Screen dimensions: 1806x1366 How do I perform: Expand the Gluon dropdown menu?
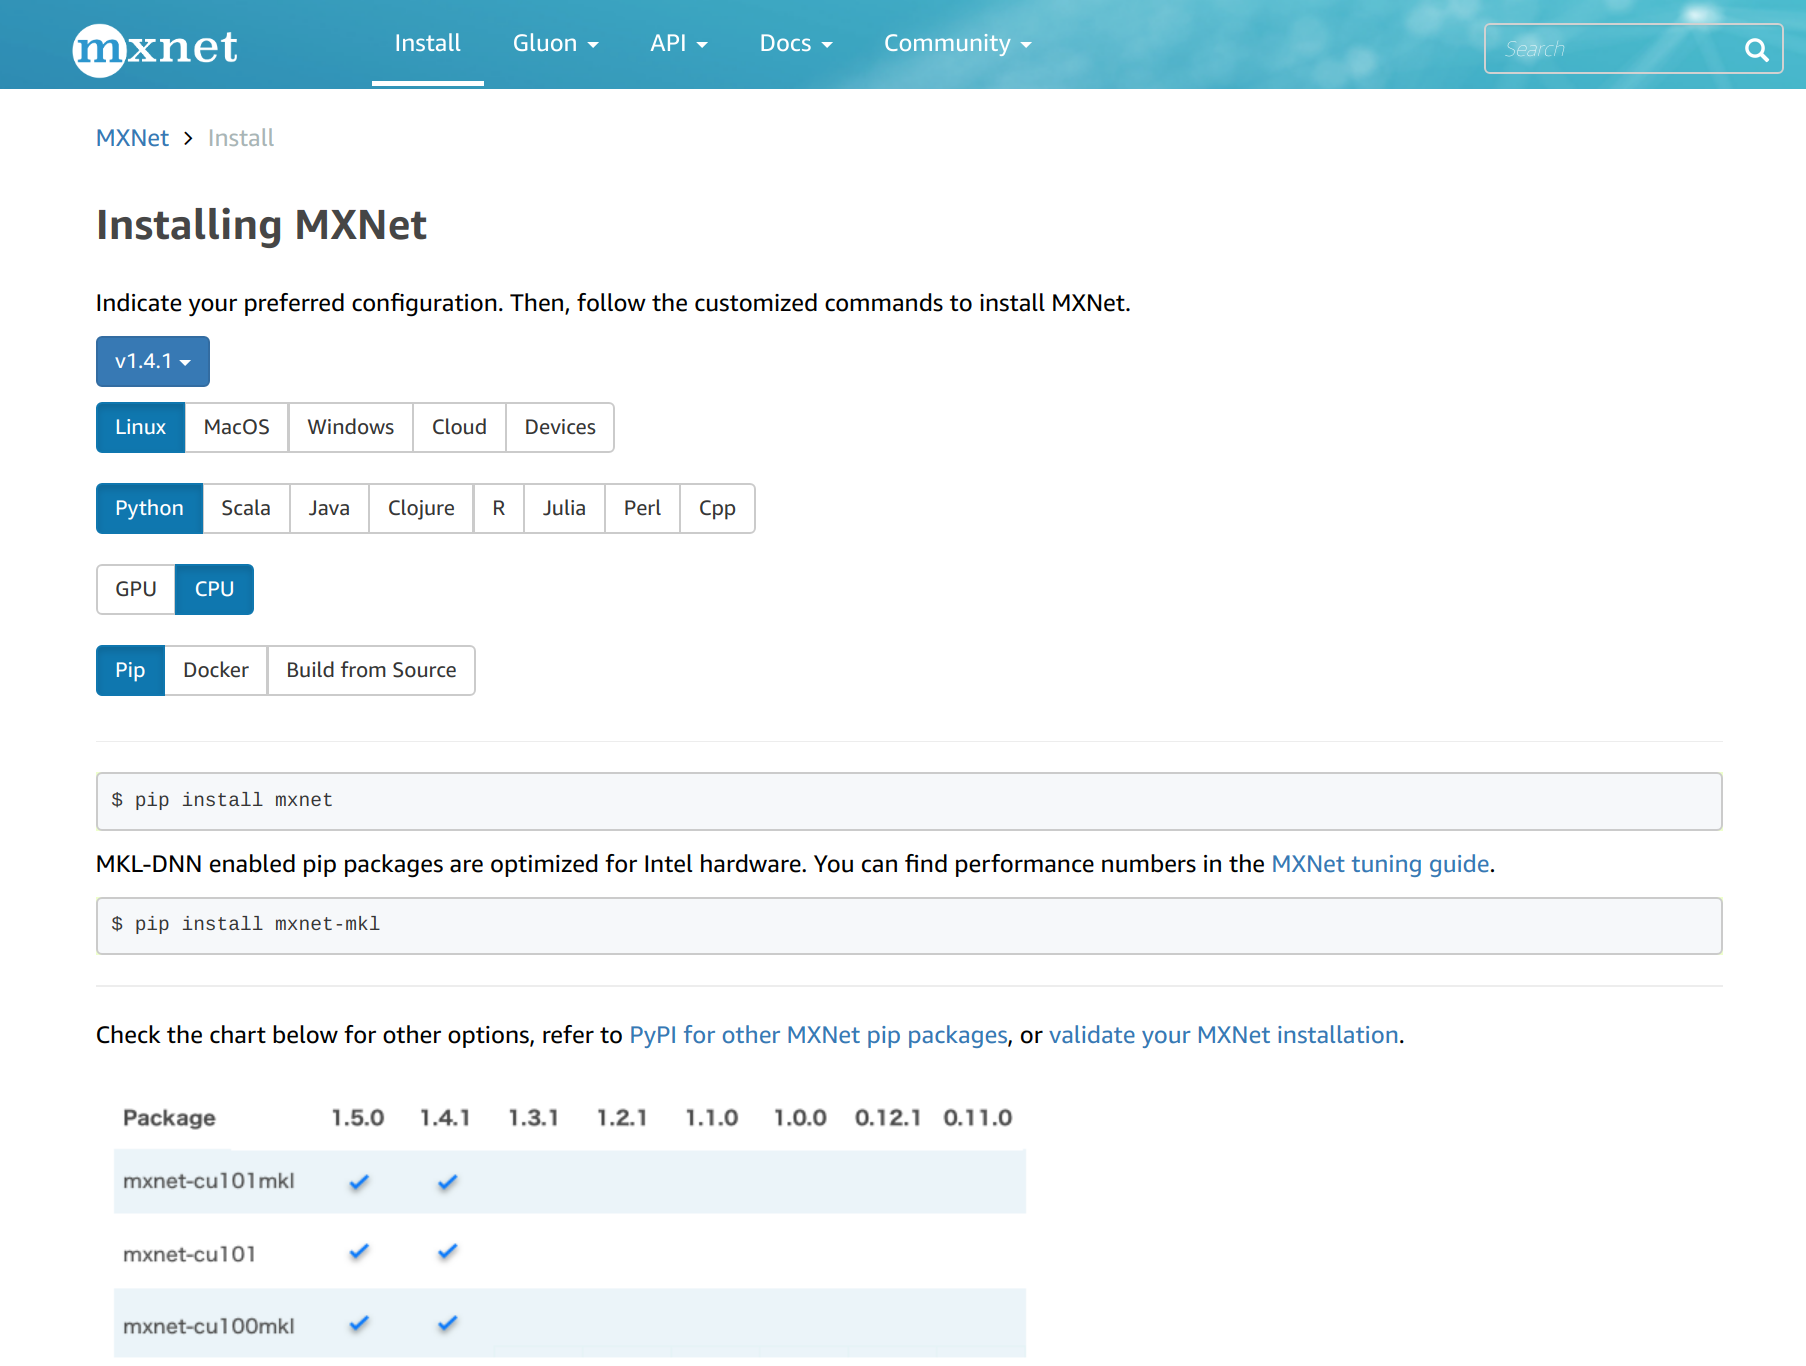click(555, 43)
